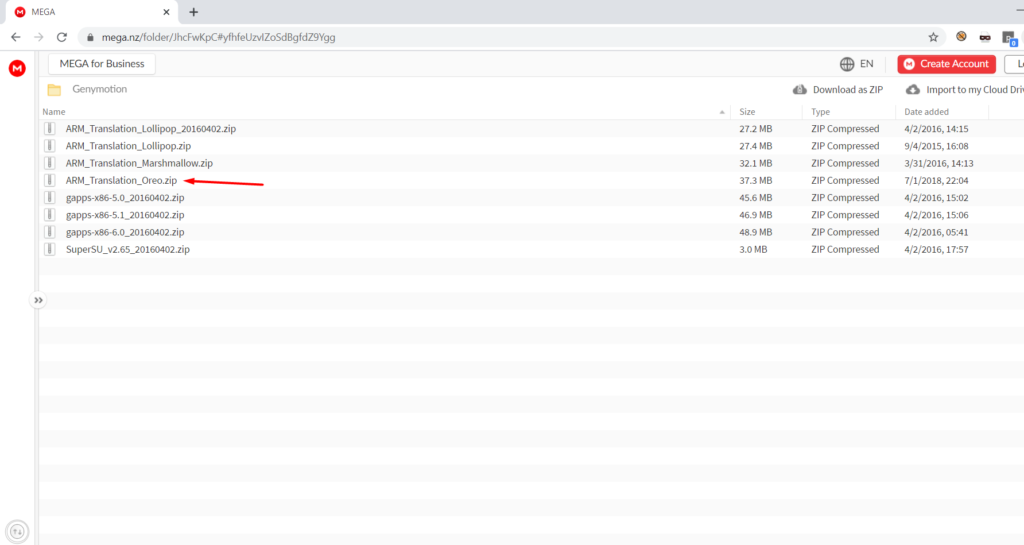Viewport: 1024px width, 545px height.
Task: Select ARM_Translation_Oreo.zip file name
Action: coord(121,180)
